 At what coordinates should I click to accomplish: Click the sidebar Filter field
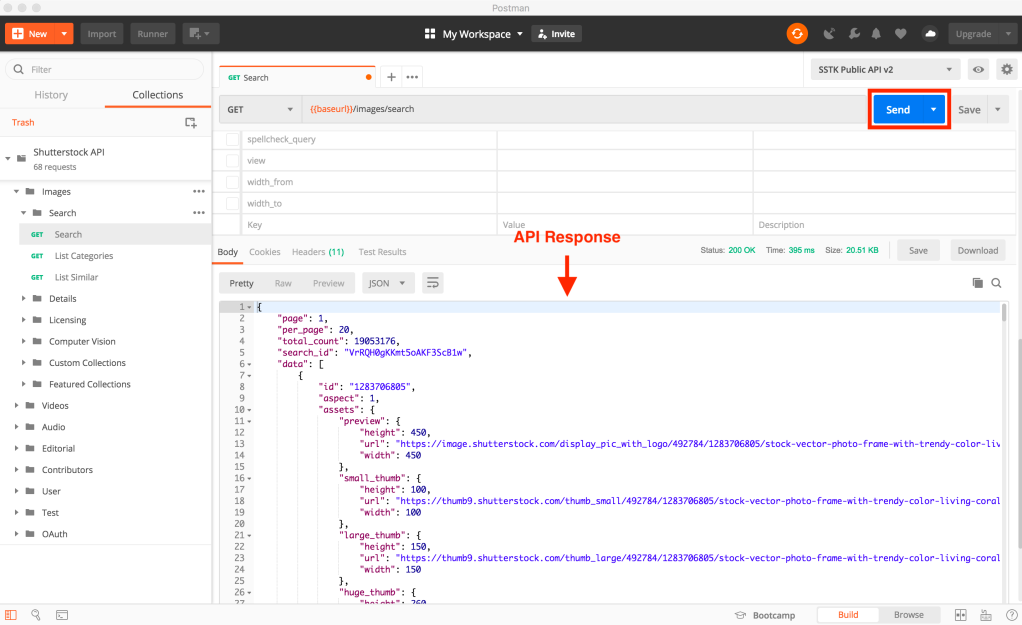[104, 69]
